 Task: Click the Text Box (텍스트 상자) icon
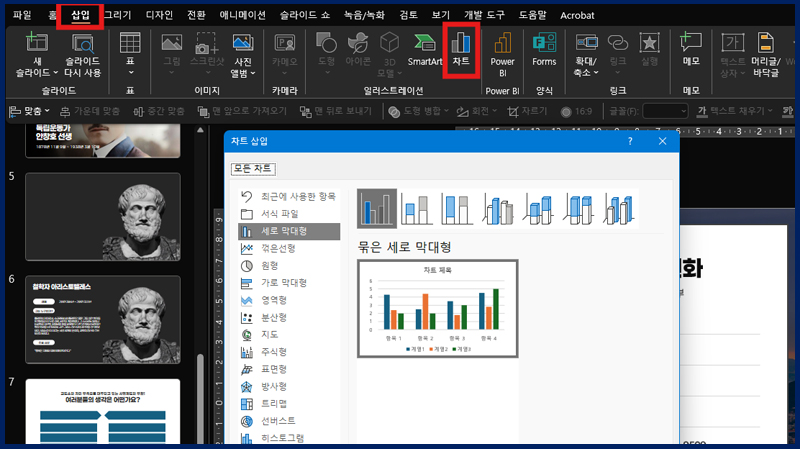(732, 42)
